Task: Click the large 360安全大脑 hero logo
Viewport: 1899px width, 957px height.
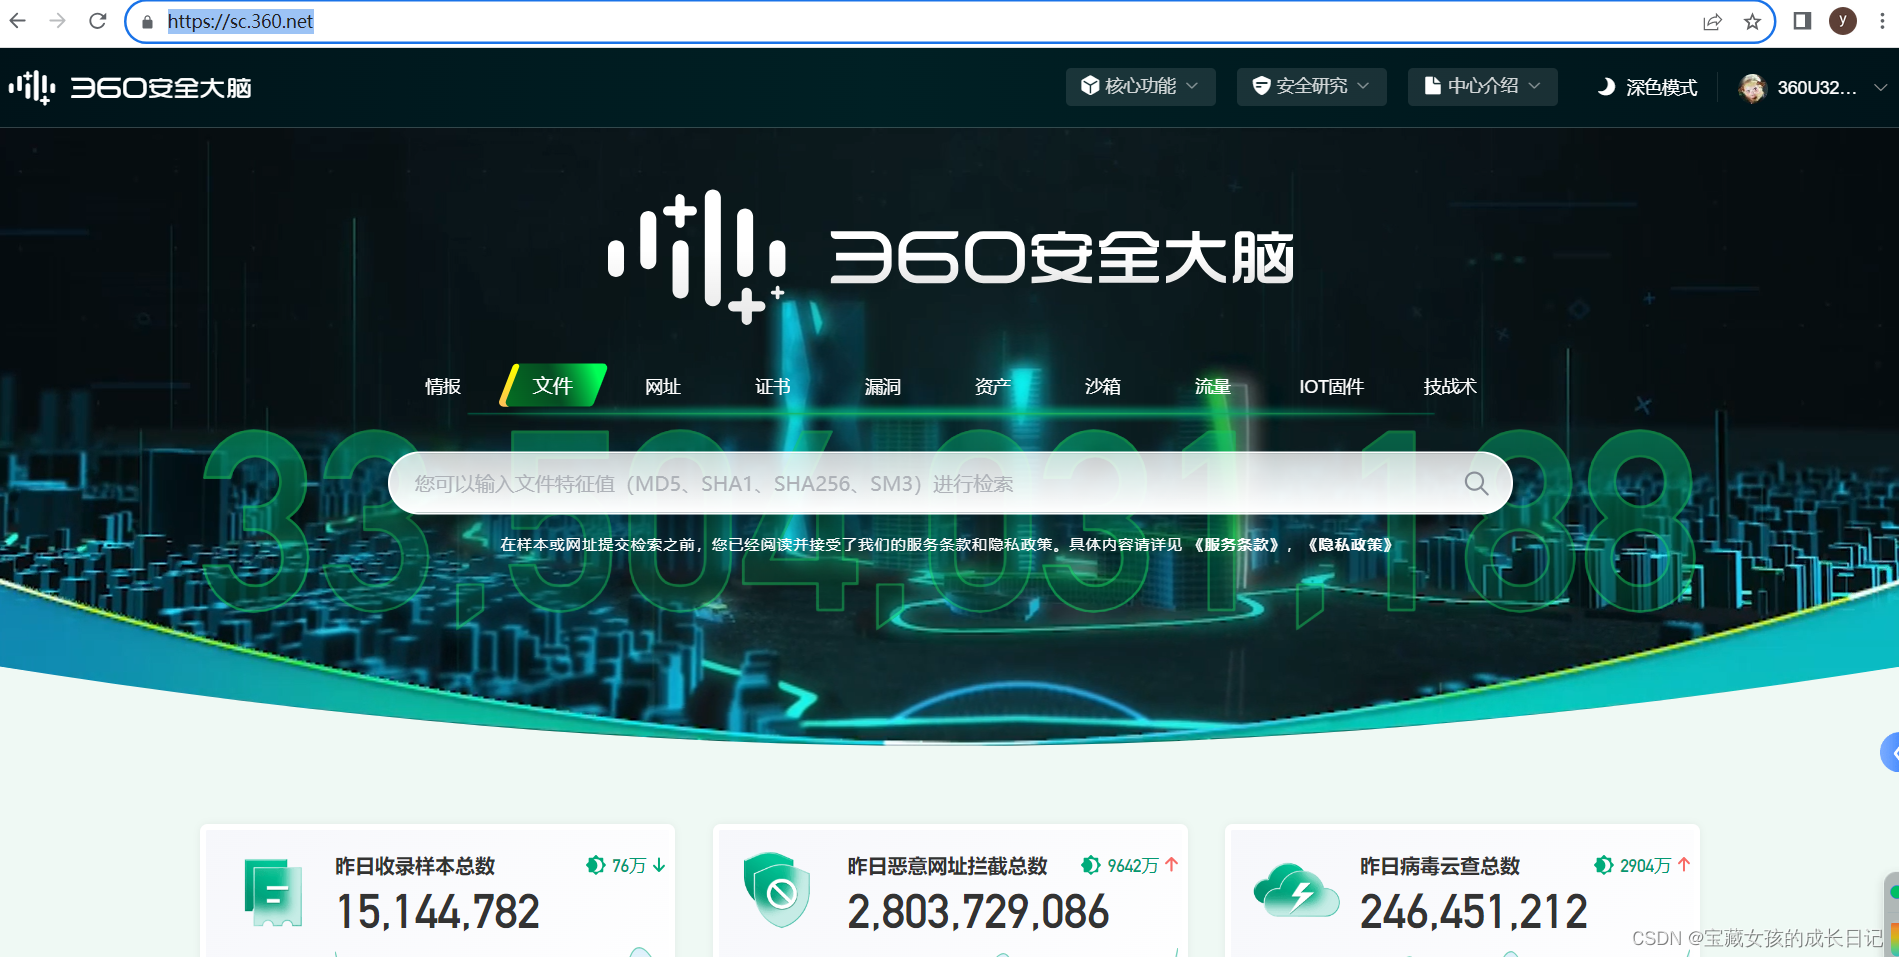Action: pyautogui.click(x=951, y=257)
